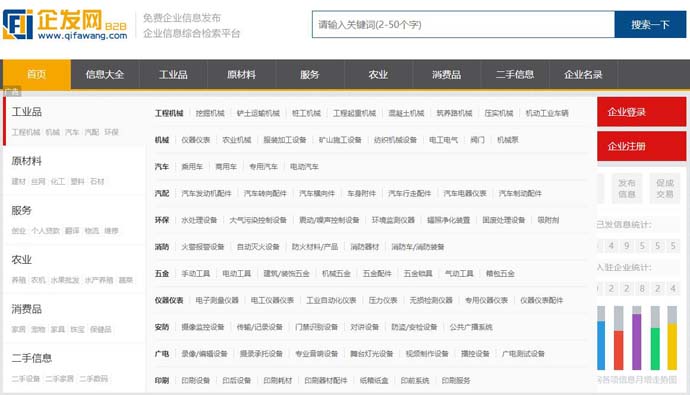Open the 气动工具 link
The image size is (690, 395).
click(459, 274)
